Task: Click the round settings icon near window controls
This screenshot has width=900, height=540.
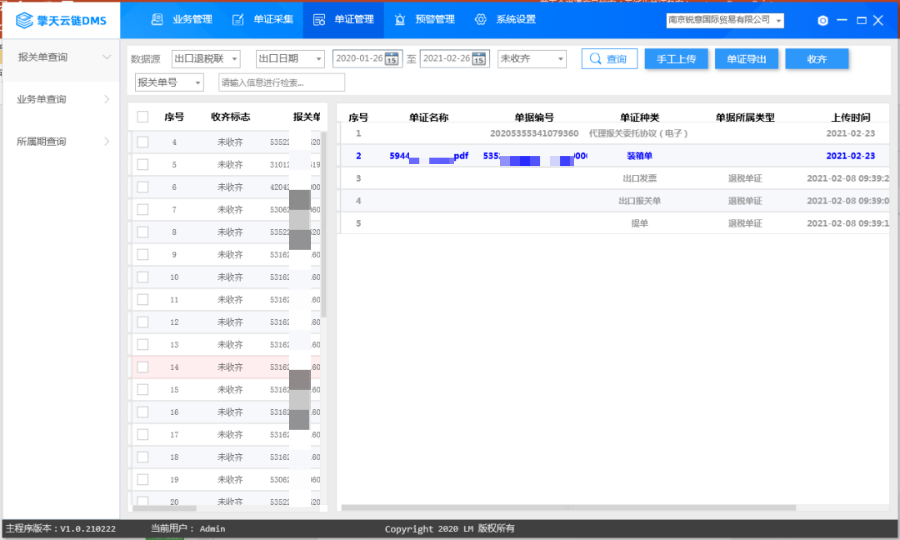Action: [x=823, y=20]
